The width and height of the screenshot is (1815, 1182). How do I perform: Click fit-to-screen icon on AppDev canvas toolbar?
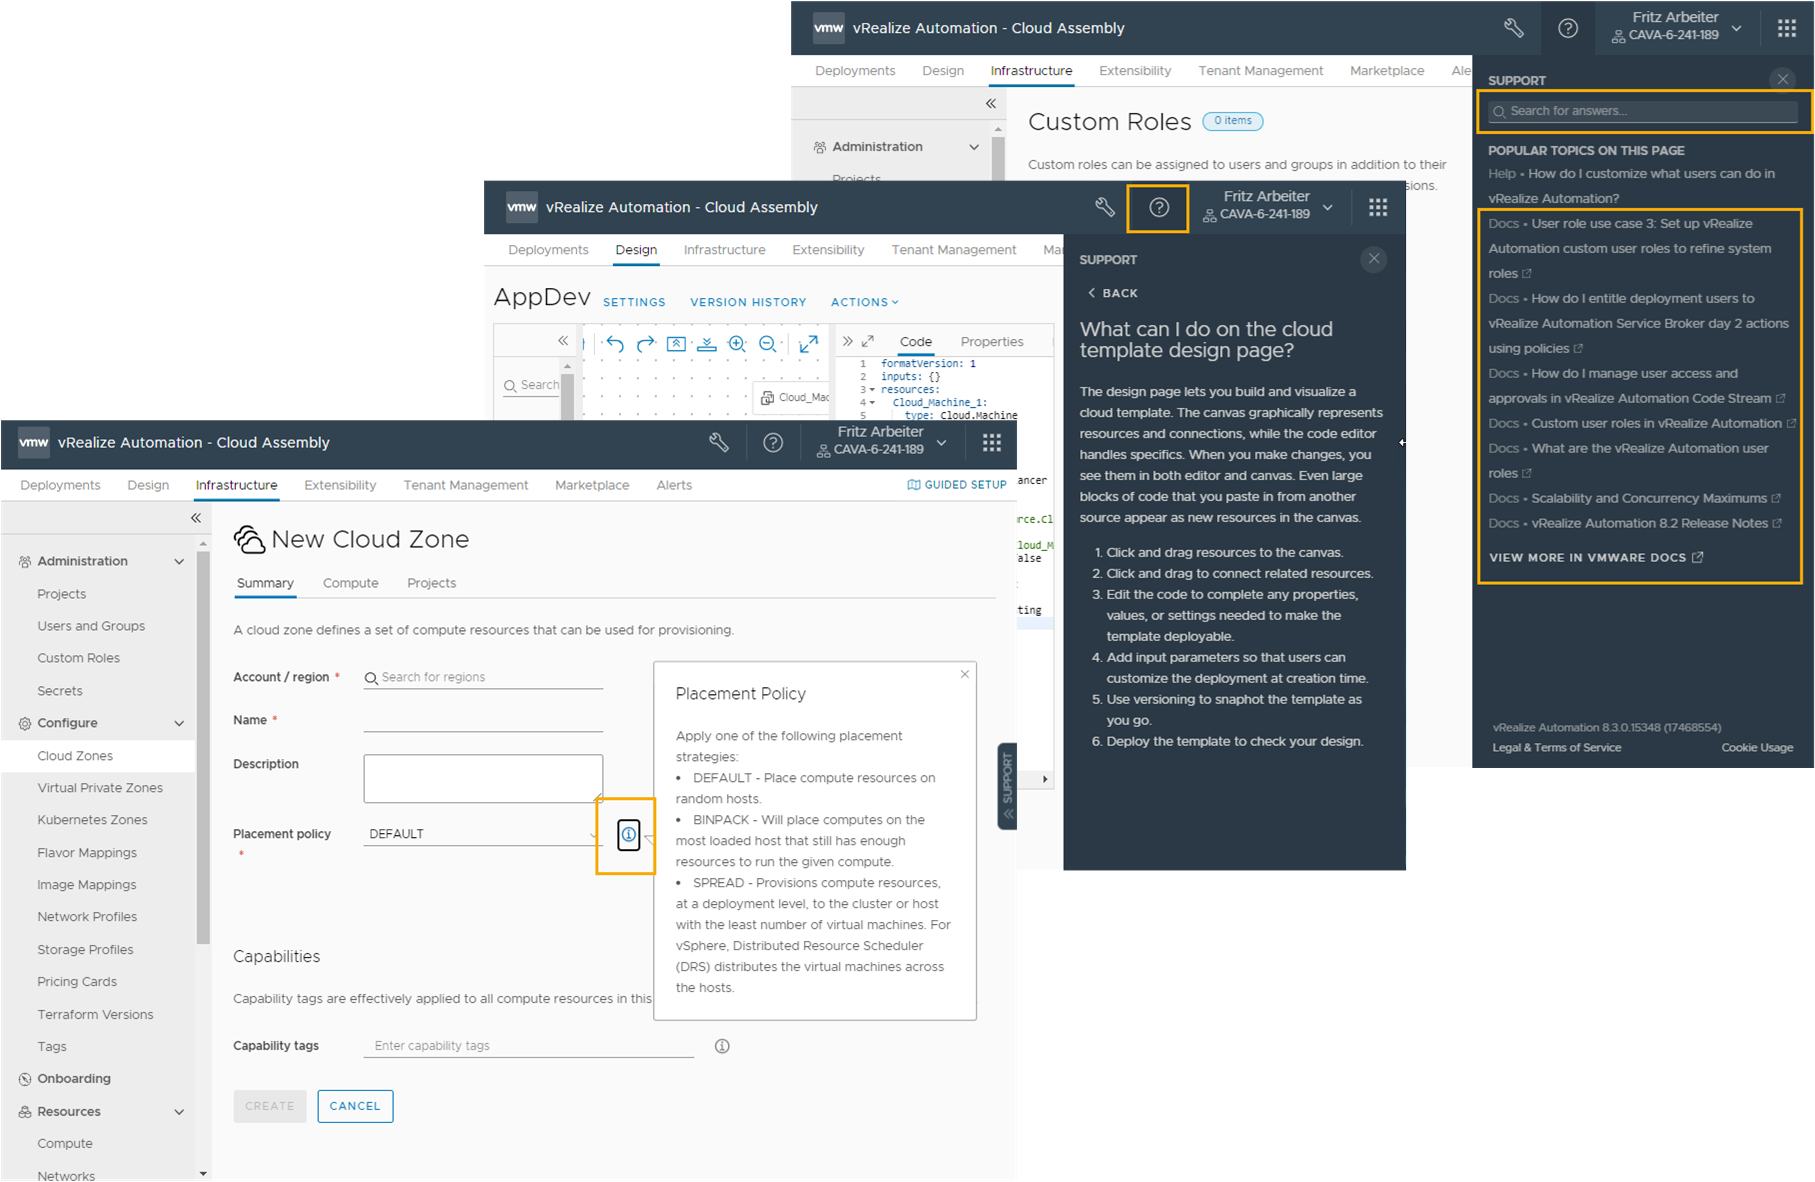pos(676,344)
